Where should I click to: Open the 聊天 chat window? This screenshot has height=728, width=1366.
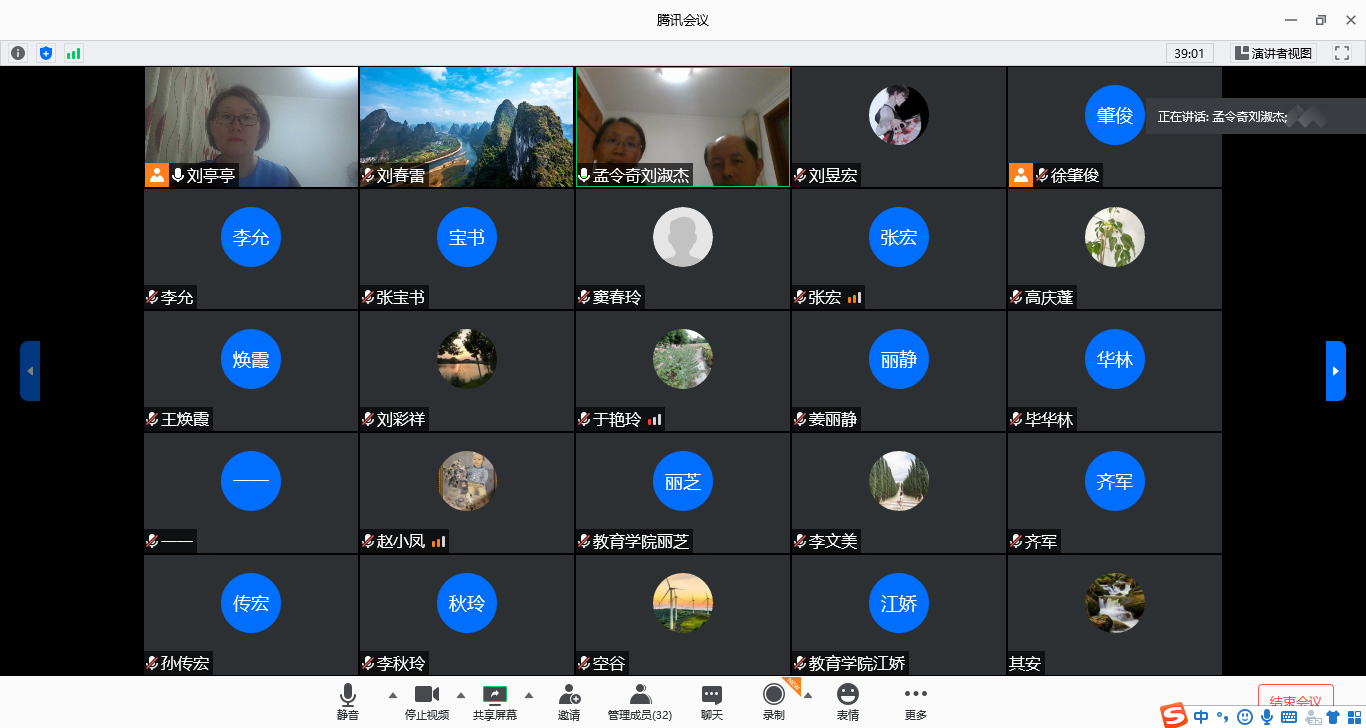coord(712,702)
